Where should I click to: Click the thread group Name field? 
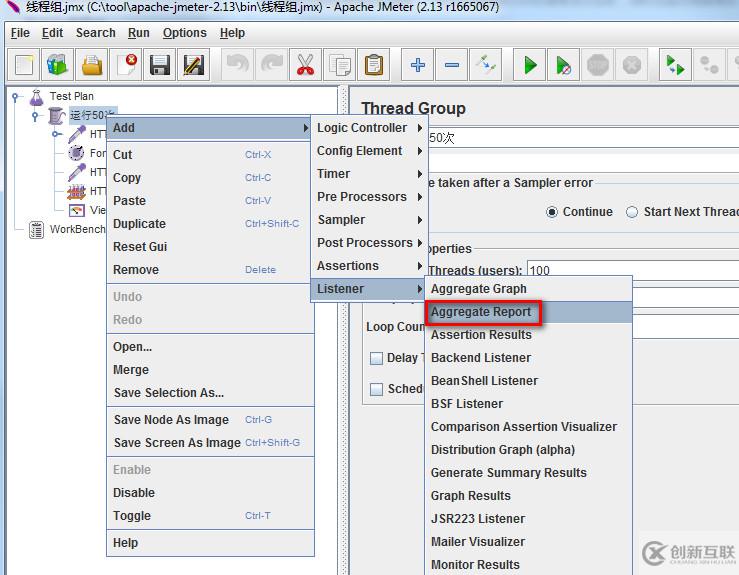(x=583, y=138)
